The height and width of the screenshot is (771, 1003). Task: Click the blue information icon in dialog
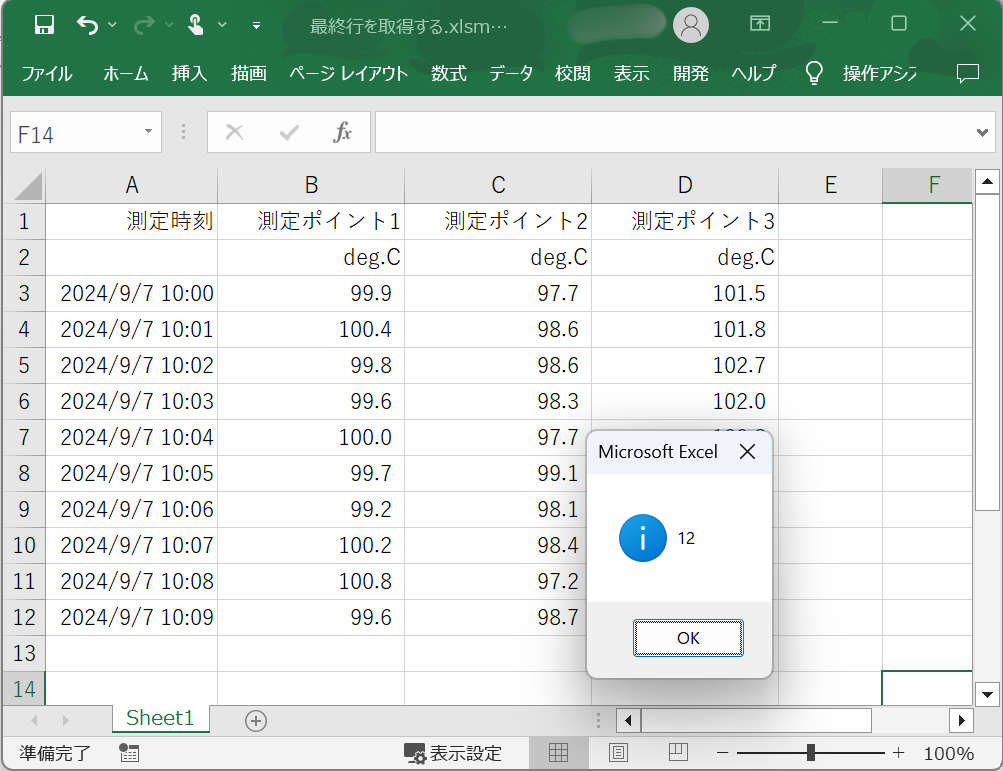click(643, 538)
